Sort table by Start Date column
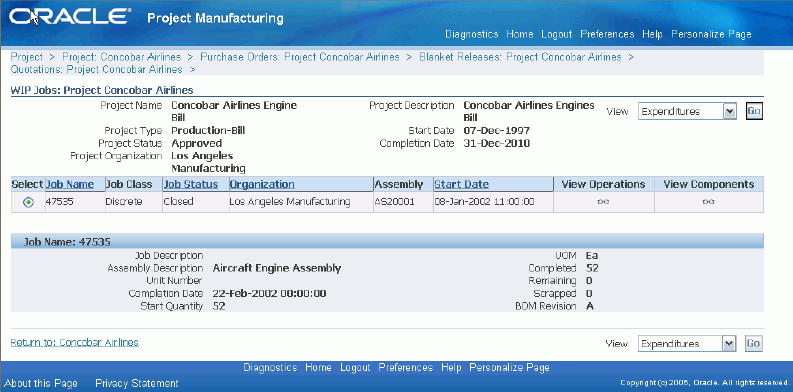 pos(462,185)
